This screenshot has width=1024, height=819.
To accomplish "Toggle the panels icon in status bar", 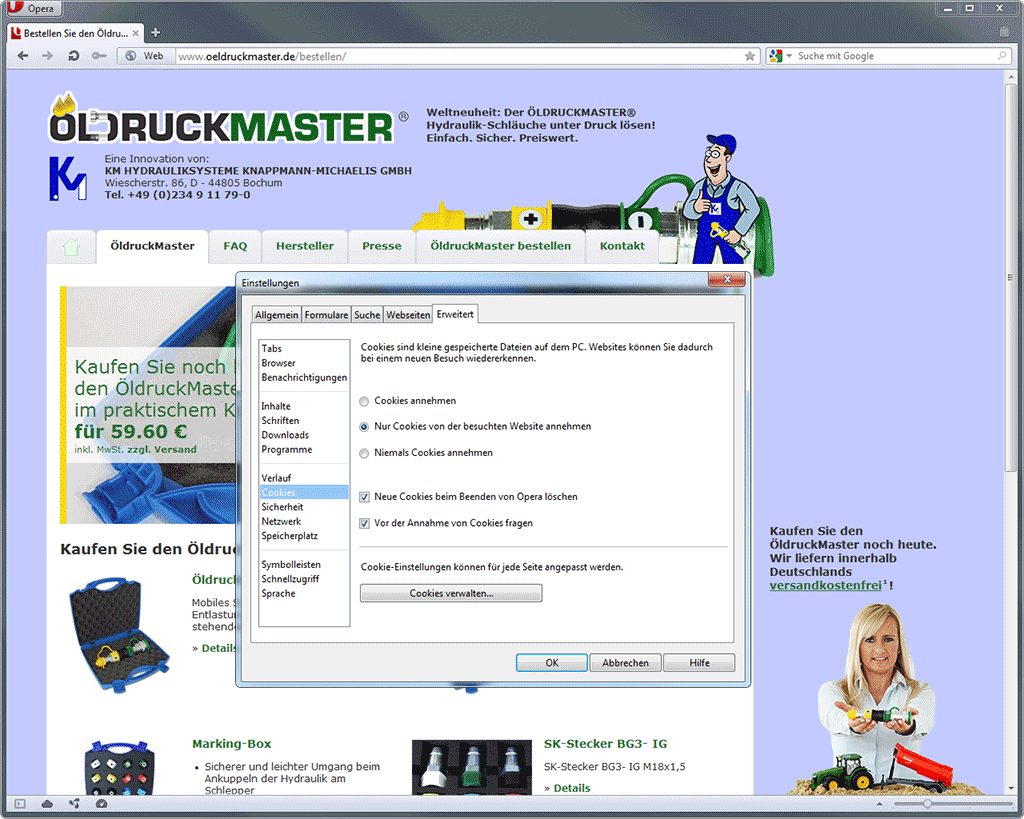I will [x=20, y=804].
